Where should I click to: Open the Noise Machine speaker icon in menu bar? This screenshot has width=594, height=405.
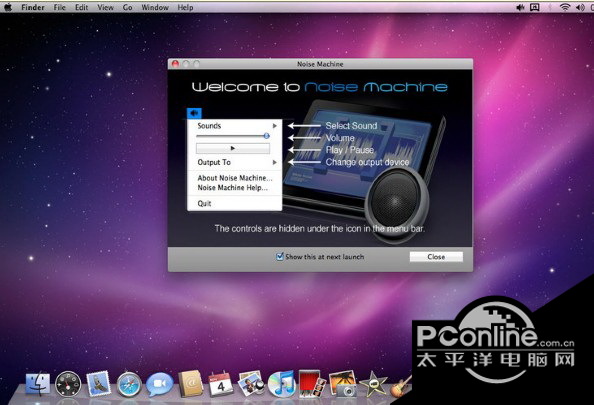[520, 7]
